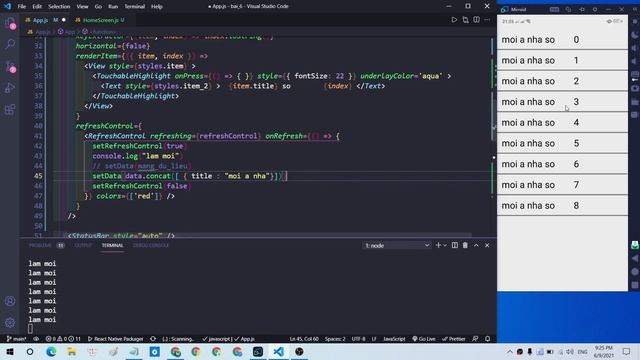Add a new terminal with plus icon
The width and height of the screenshot is (640, 360).
point(438,245)
